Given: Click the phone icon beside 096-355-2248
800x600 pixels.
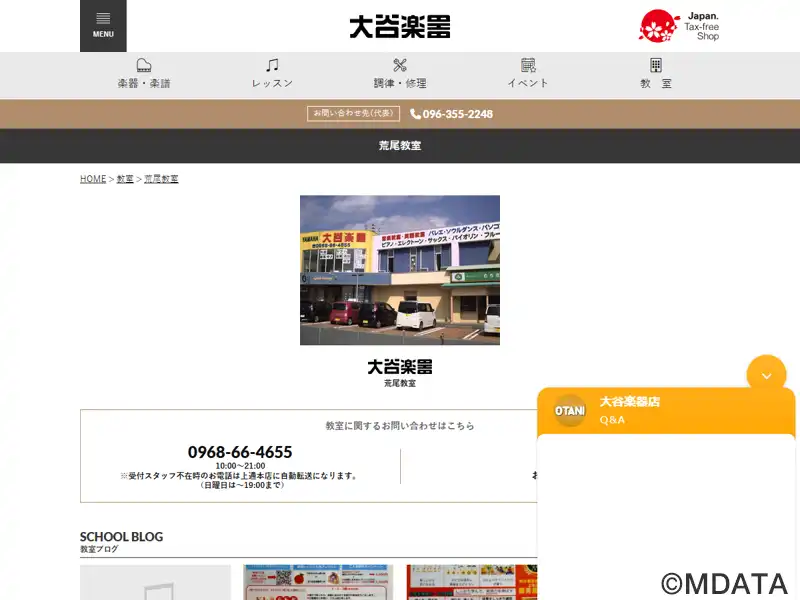Looking at the screenshot, I should [415, 114].
